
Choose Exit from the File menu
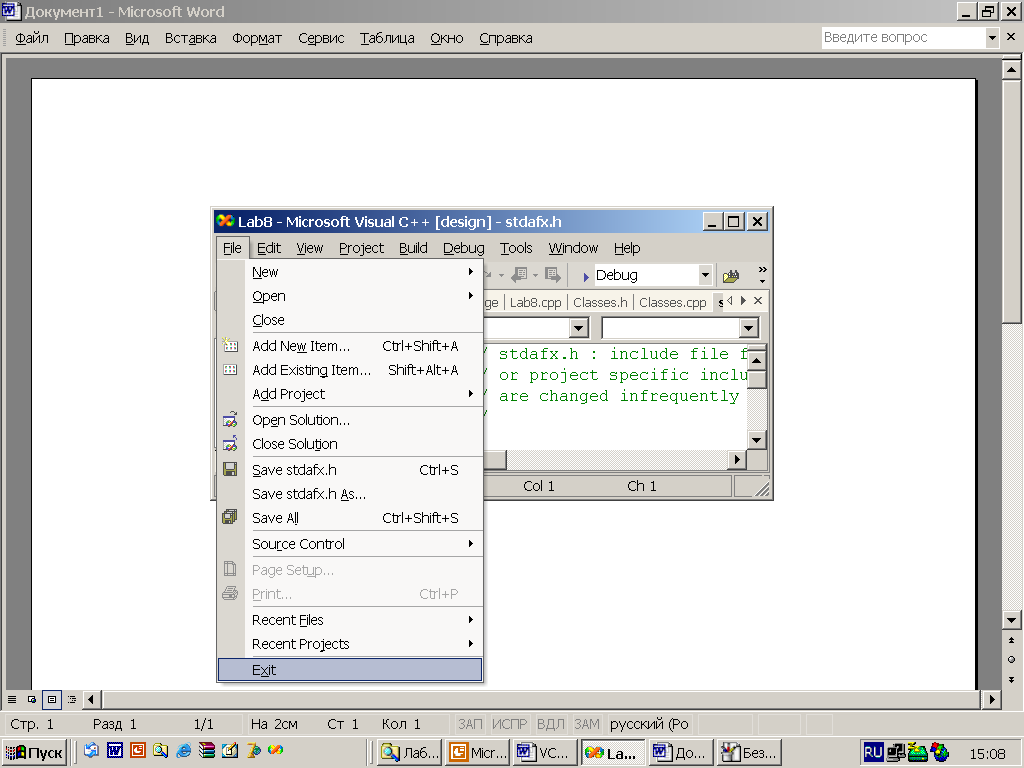tap(350, 670)
